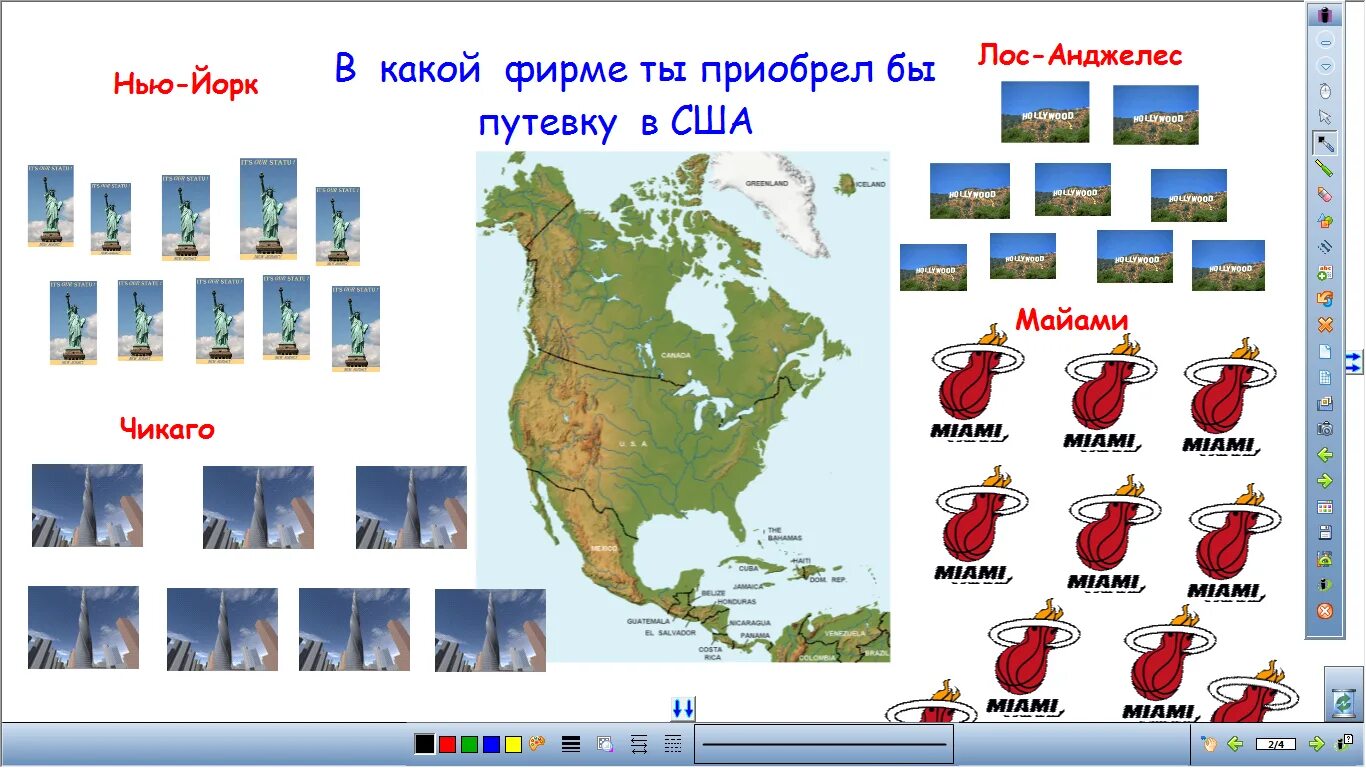
Task: Click the camera Capture tool
Action: pos(1325,429)
